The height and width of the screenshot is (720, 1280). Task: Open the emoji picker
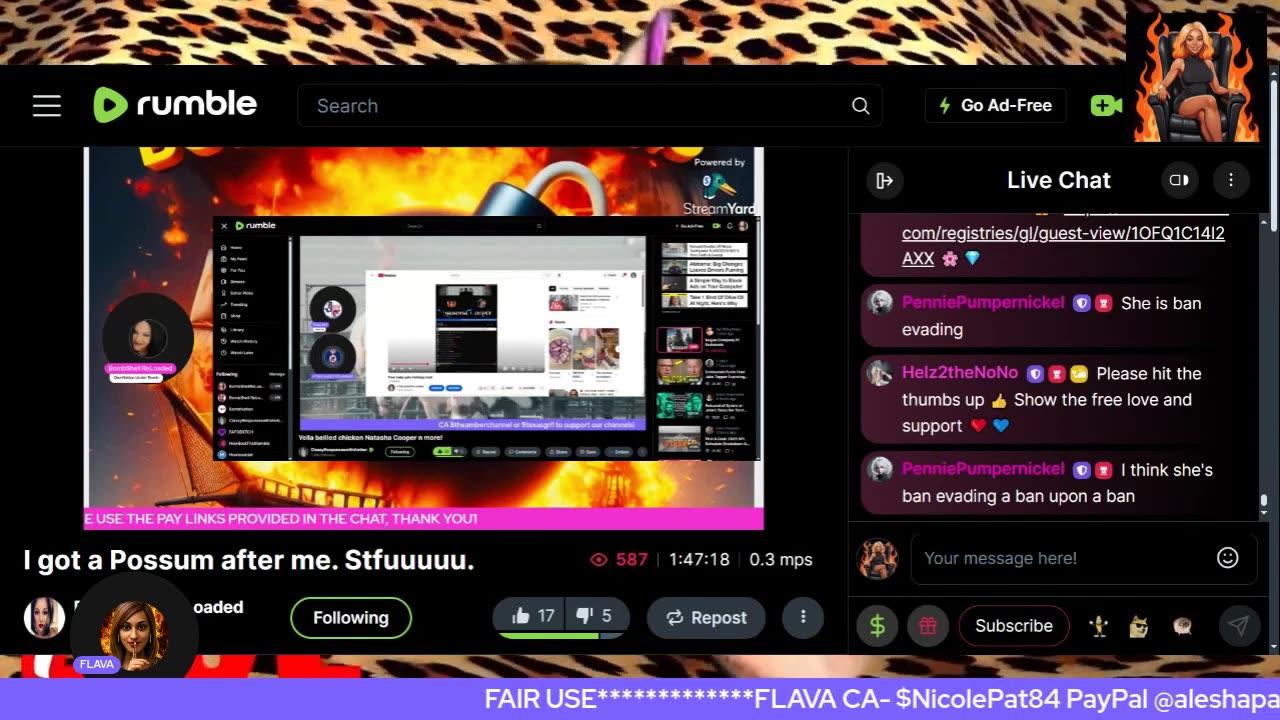(x=1228, y=558)
